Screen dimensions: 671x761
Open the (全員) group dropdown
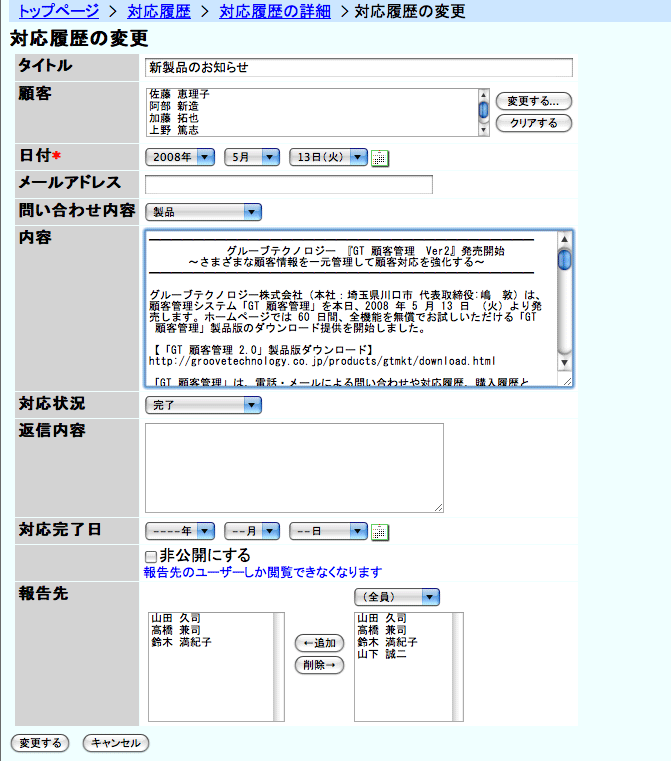pos(397,597)
